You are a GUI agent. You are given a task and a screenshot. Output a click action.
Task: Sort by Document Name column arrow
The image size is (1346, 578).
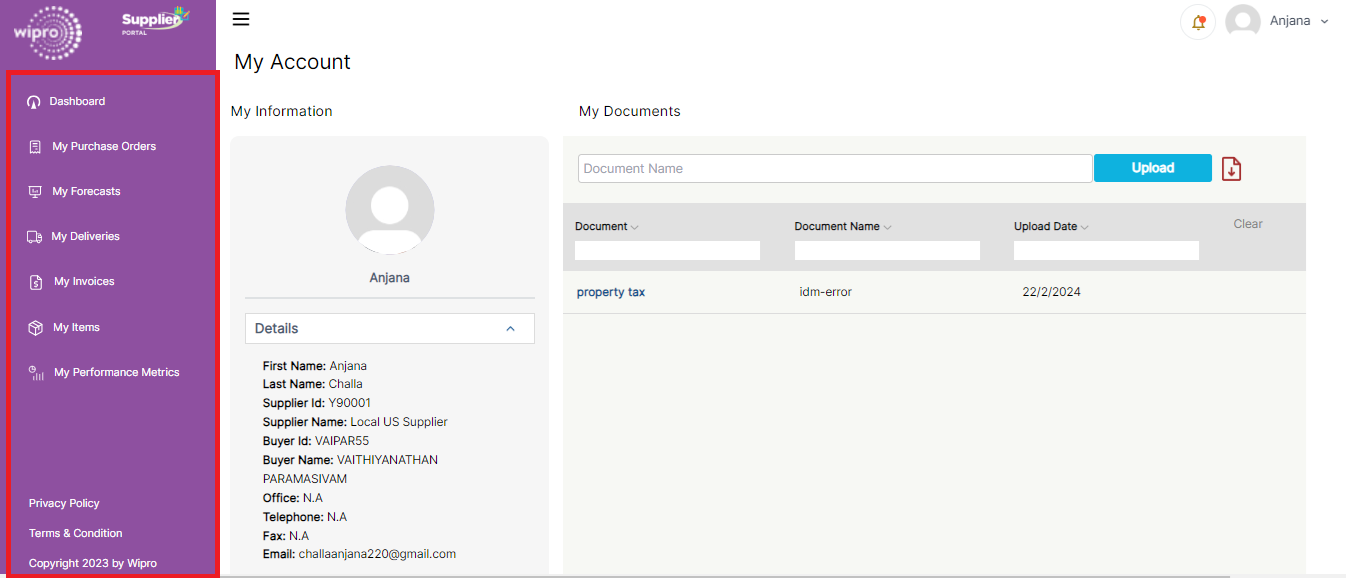[887, 227]
